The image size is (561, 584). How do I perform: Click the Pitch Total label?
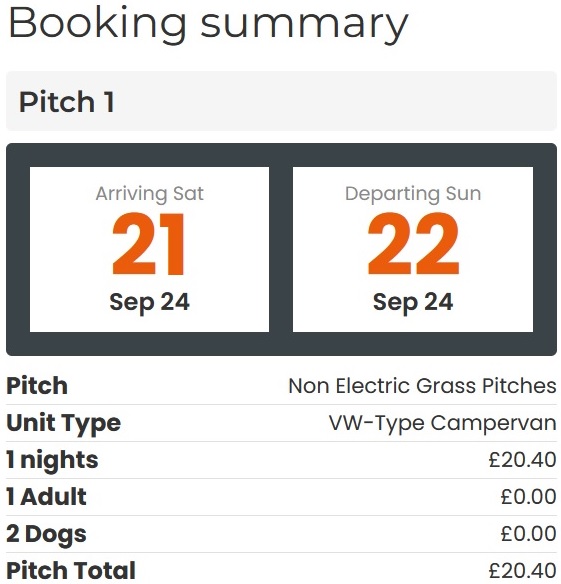(x=71, y=570)
